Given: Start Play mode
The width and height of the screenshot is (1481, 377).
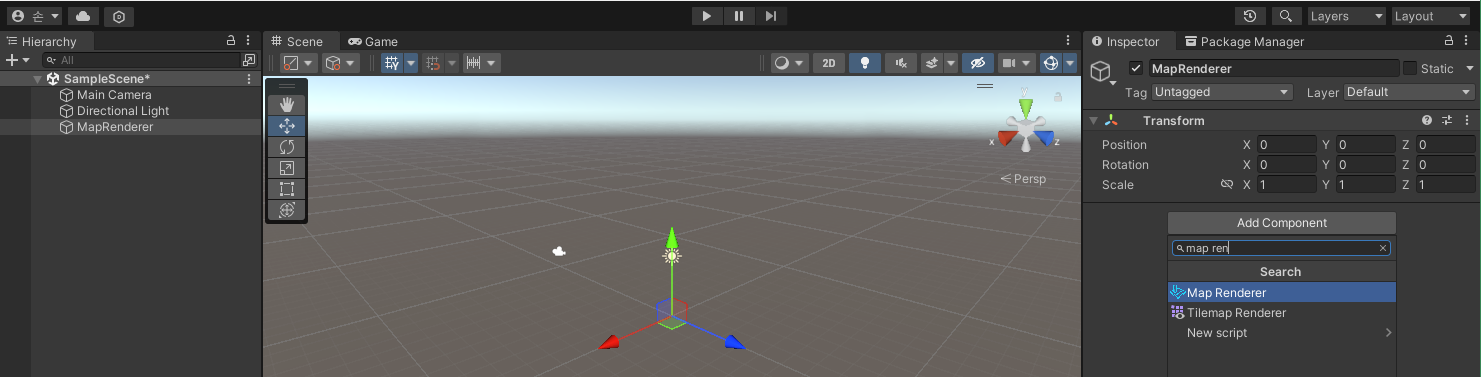Looking at the screenshot, I should click(707, 16).
